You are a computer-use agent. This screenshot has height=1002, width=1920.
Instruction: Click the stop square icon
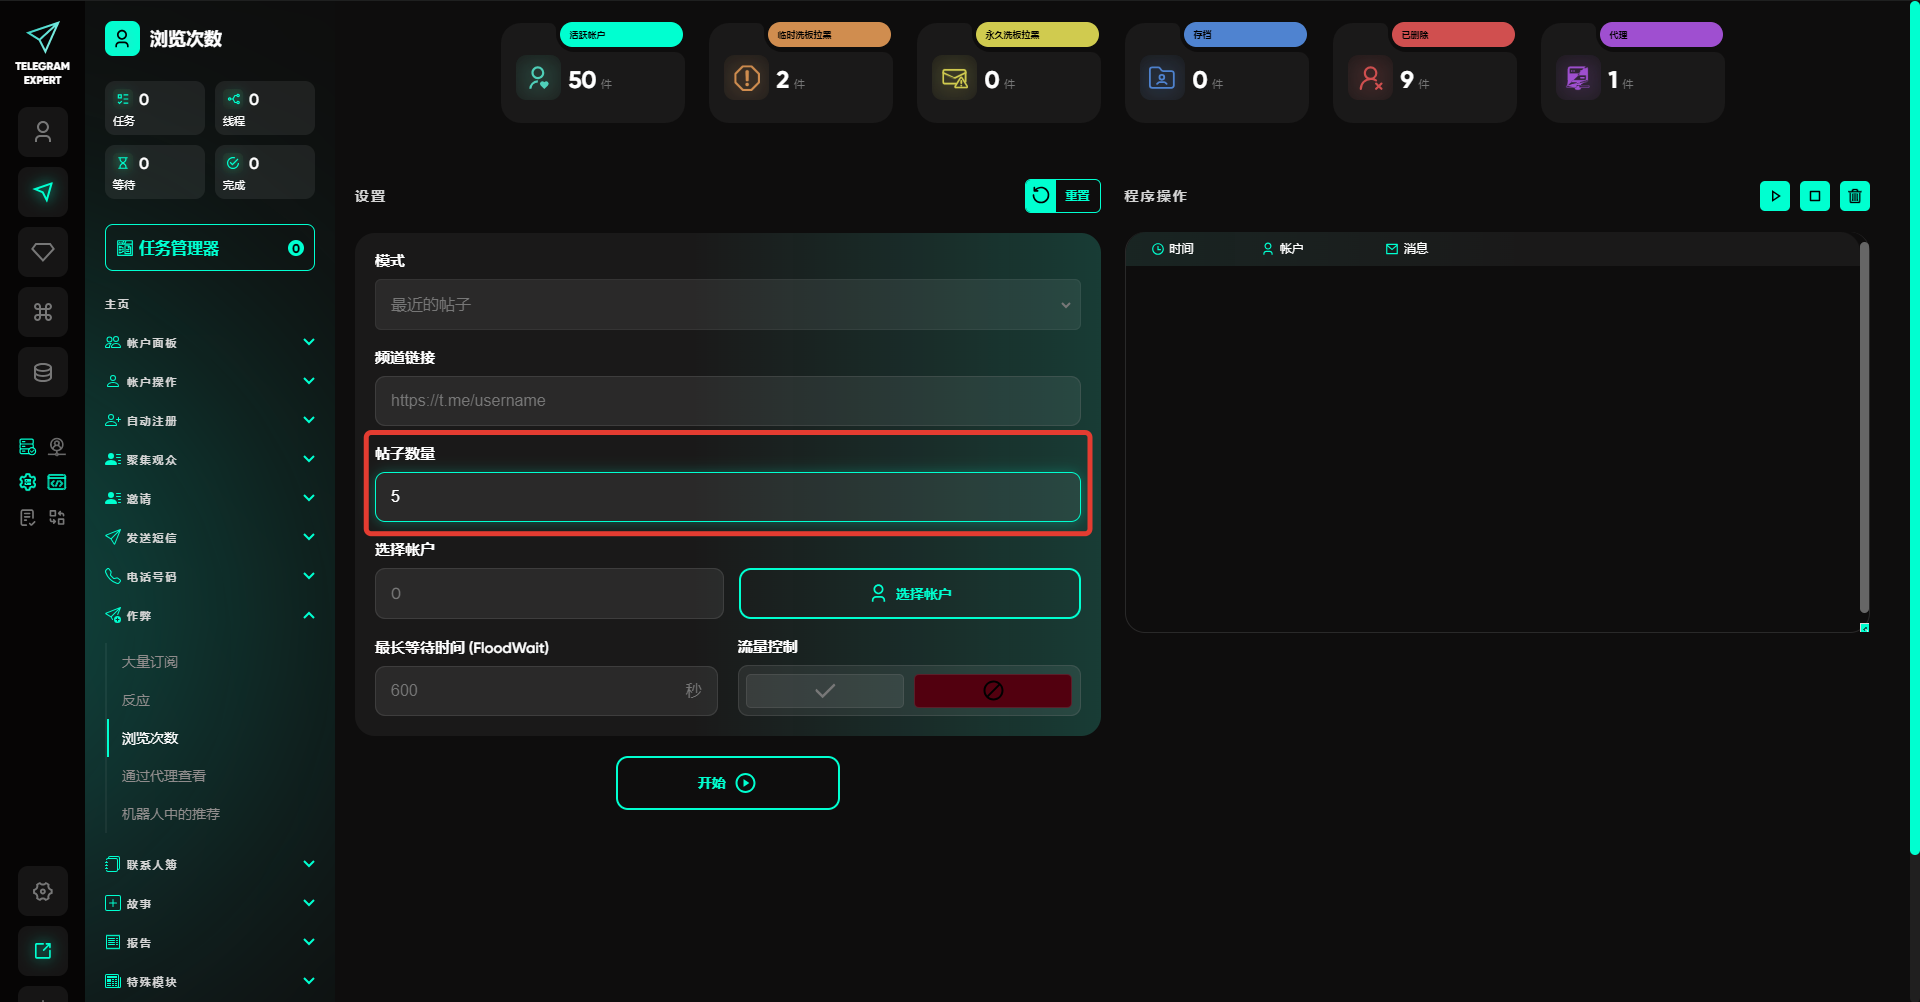click(x=1814, y=196)
